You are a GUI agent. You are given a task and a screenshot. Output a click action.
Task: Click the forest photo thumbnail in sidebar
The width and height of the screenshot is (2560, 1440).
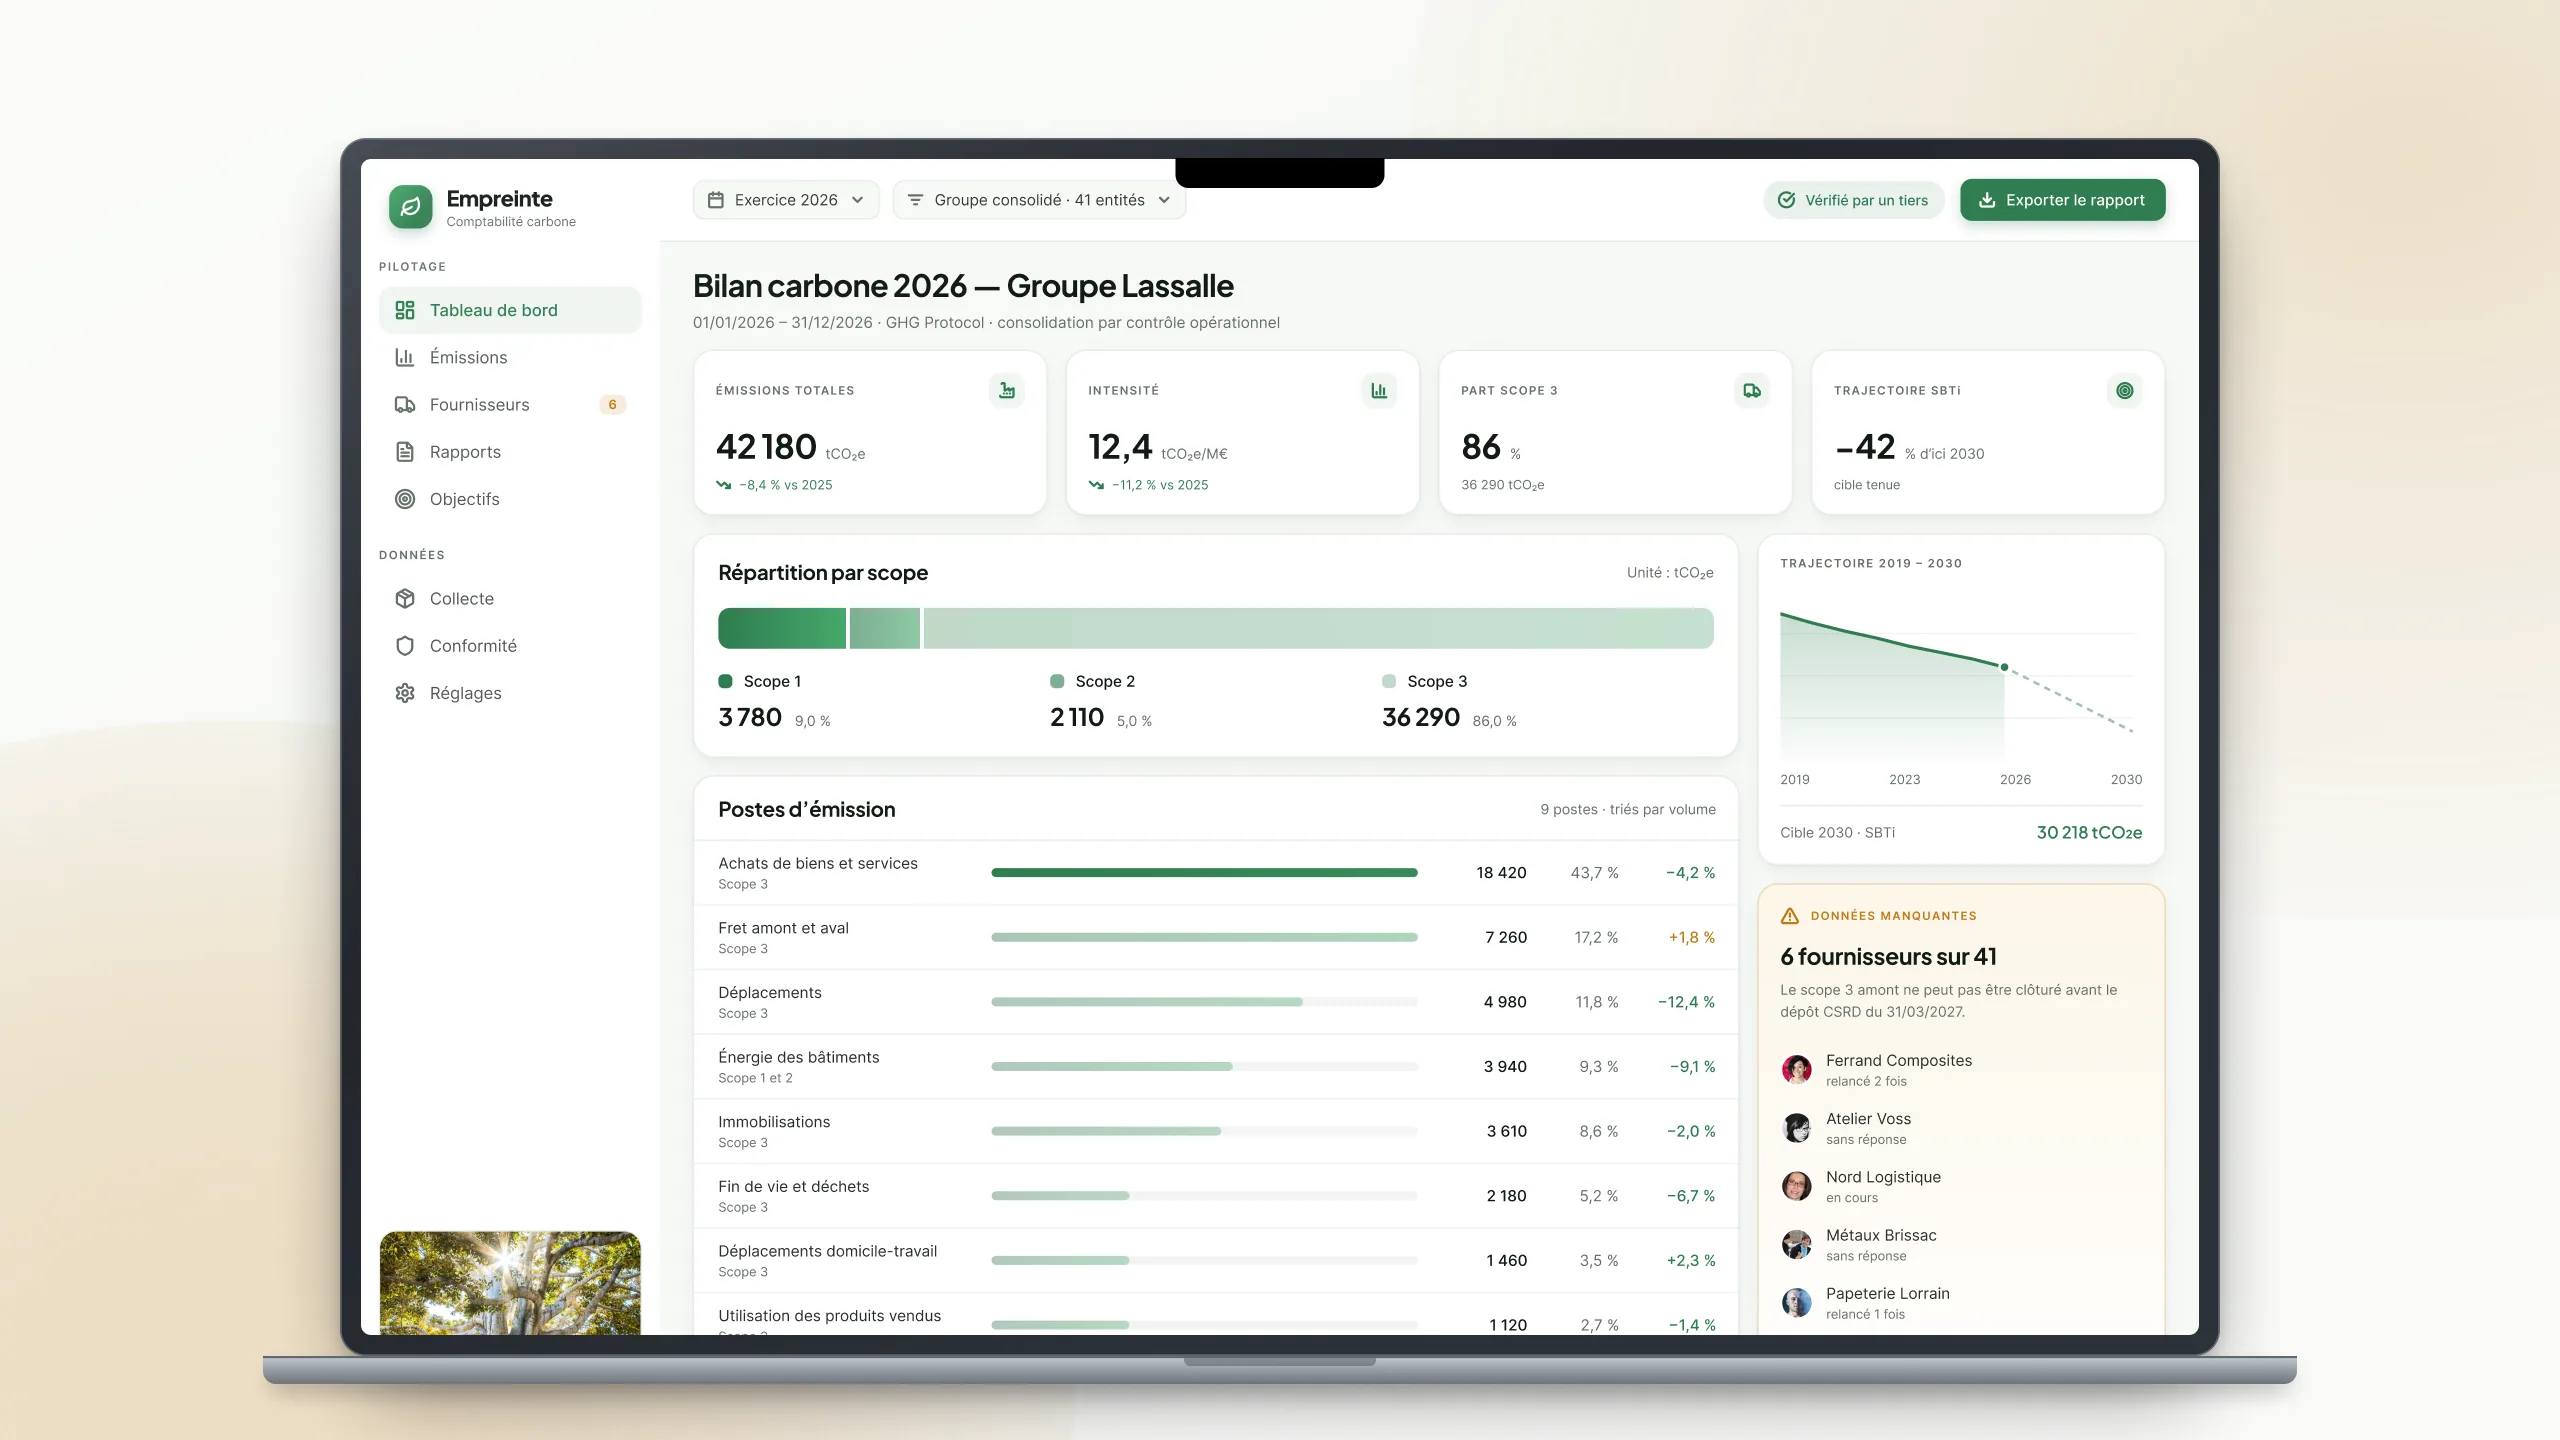(510, 1283)
